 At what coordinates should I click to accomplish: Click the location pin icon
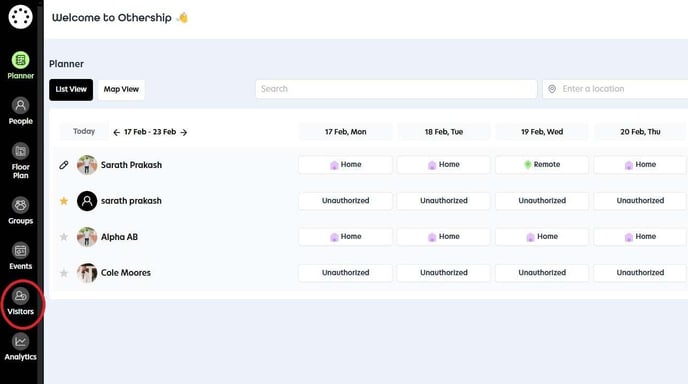click(552, 89)
